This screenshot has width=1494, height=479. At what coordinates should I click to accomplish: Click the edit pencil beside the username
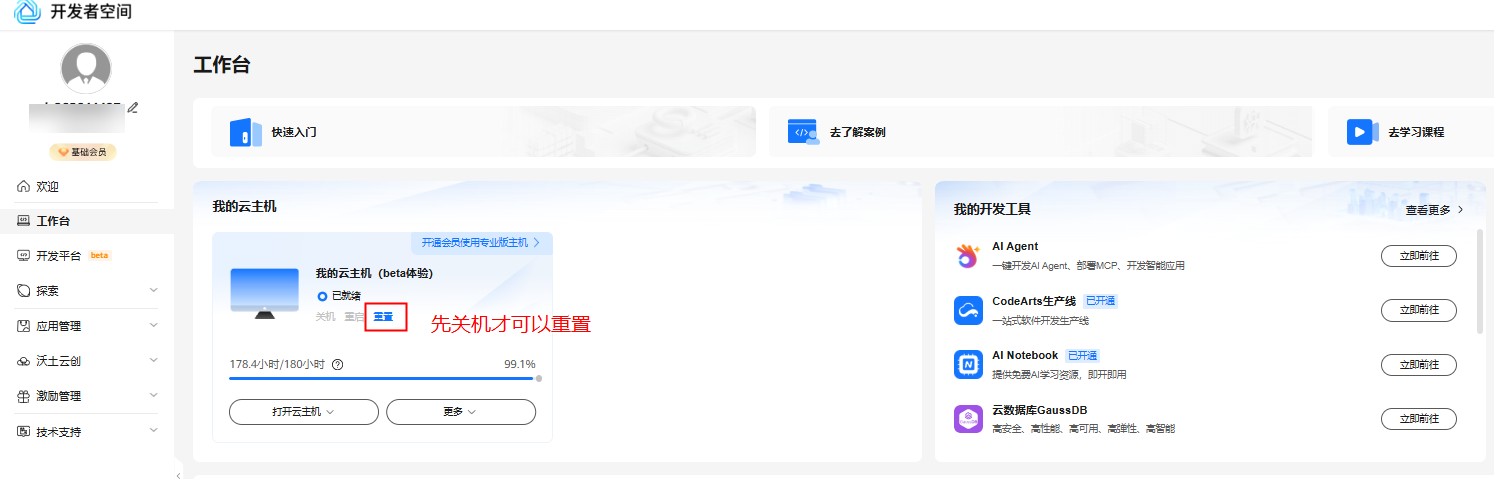click(133, 108)
